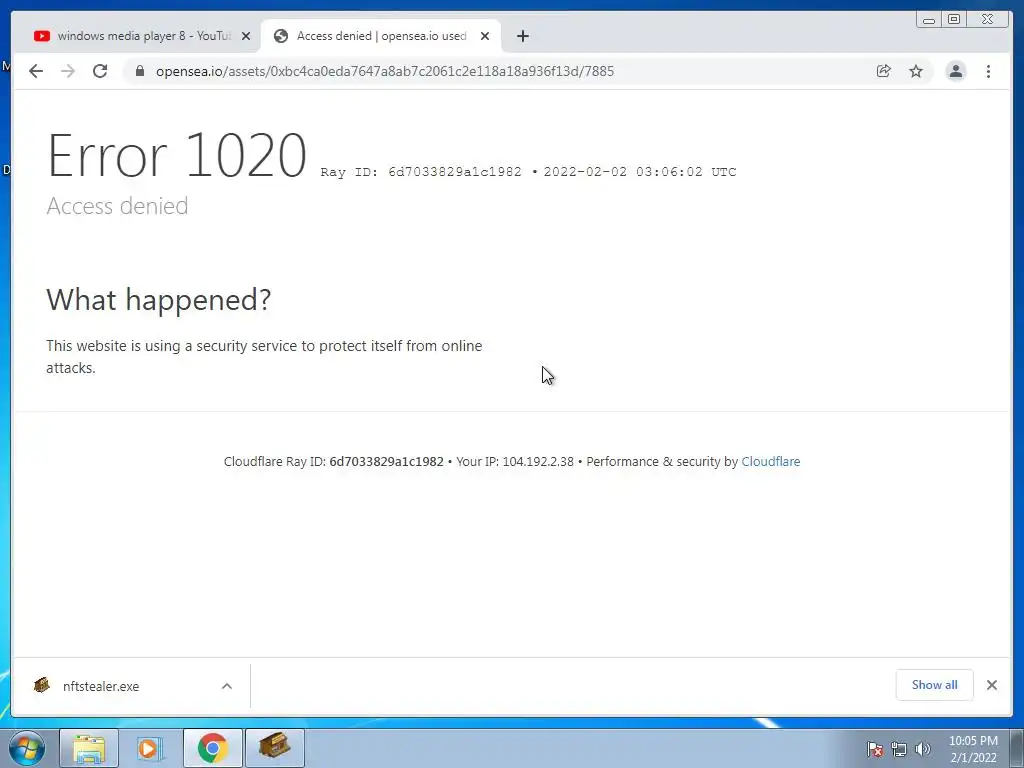1024x768 pixels.
Task: Open Windows Explorer from taskbar
Action: coord(89,748)
